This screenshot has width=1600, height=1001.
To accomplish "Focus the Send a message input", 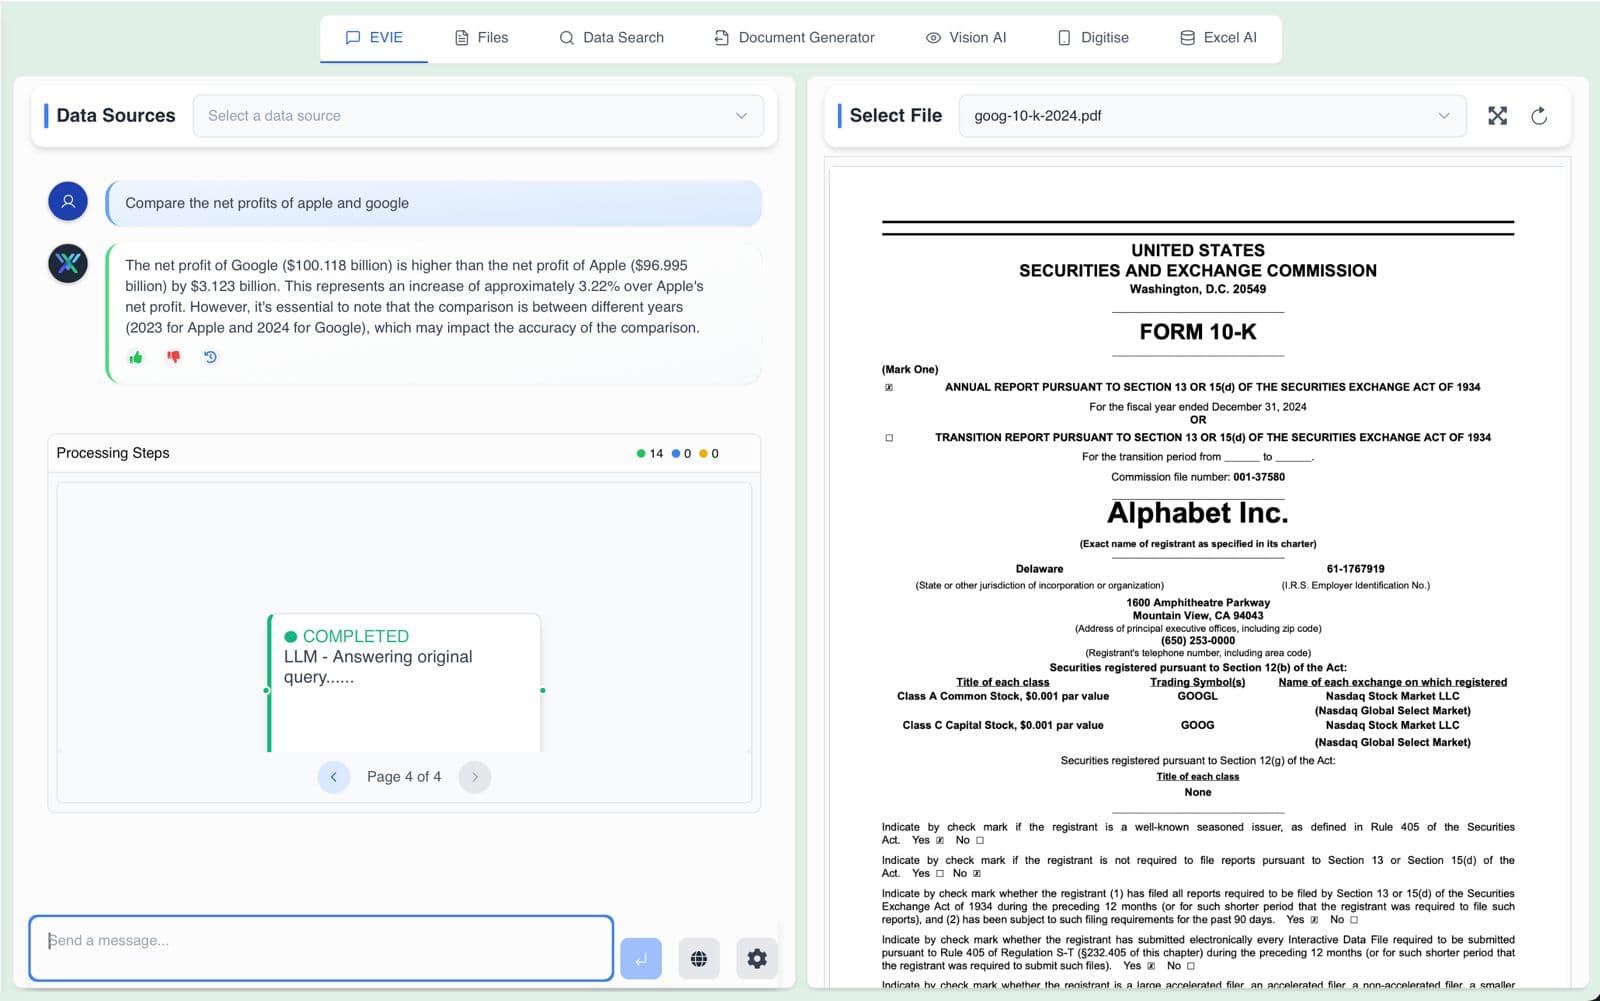I will (321, 948).
